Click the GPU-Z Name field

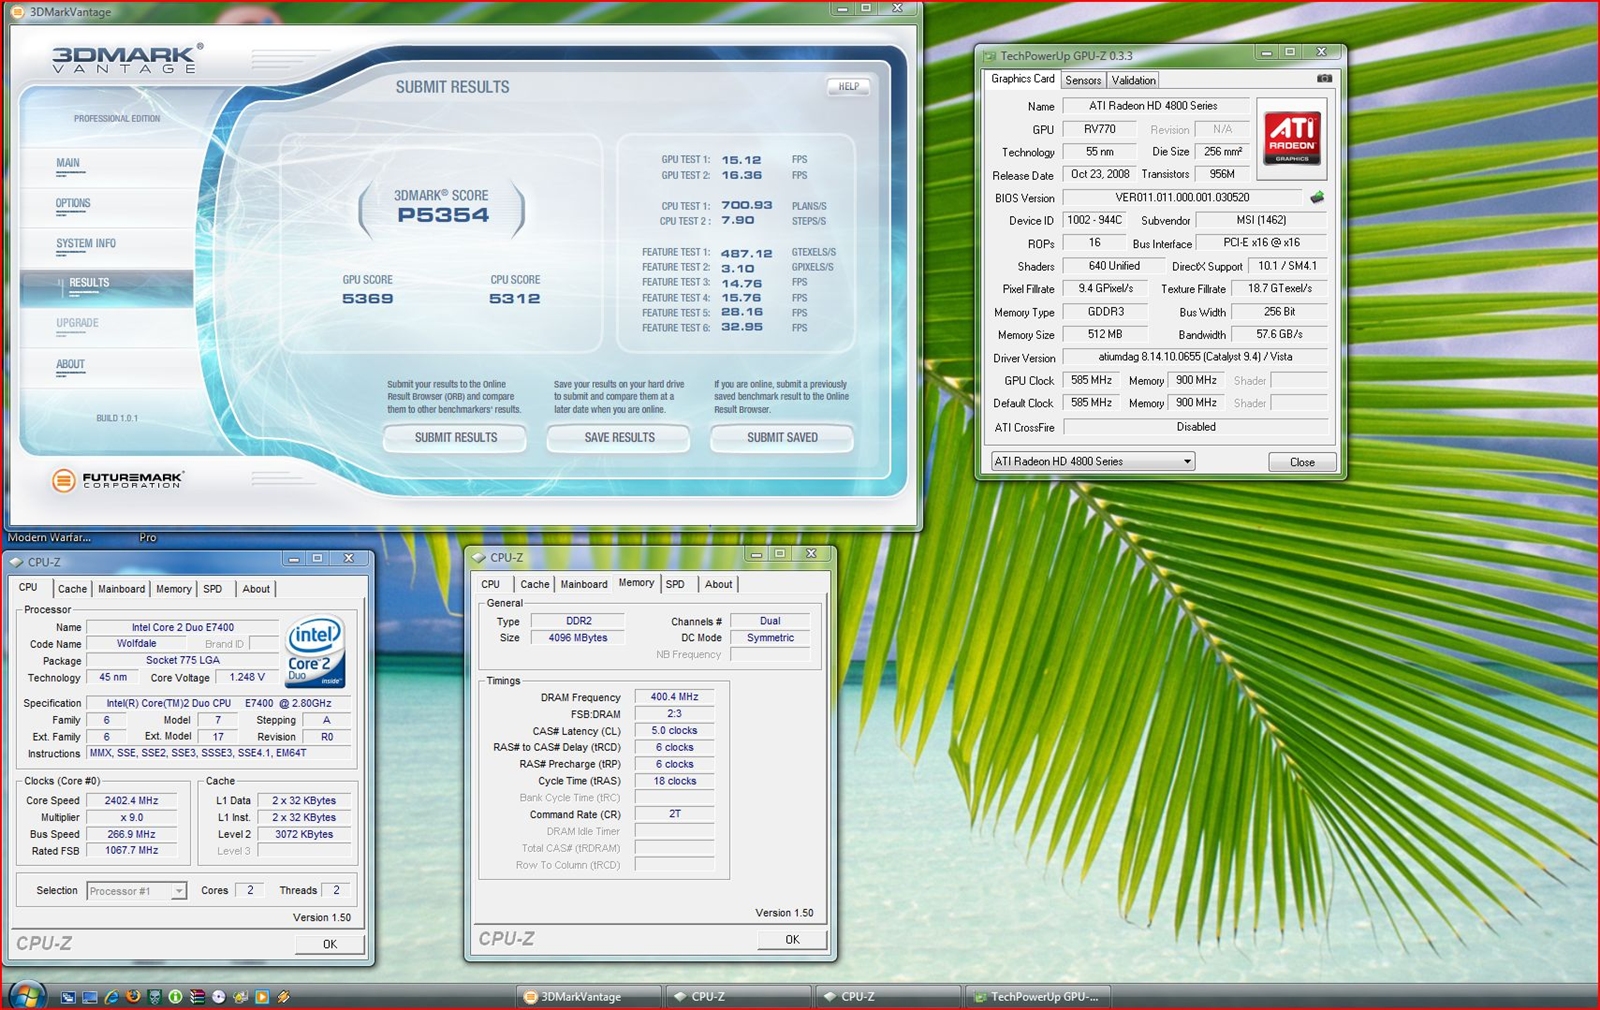pos(1154,106)
